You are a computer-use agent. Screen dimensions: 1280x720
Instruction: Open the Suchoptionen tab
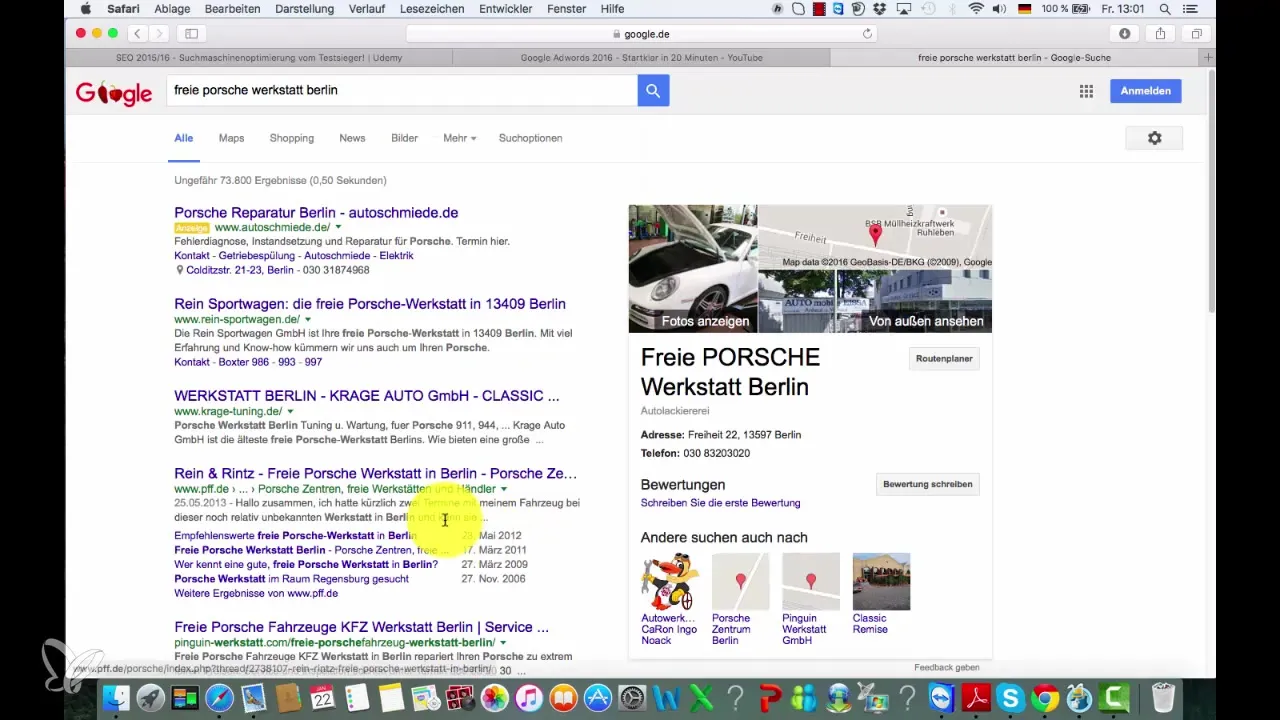pyautogui.click(x=530, y=138)
